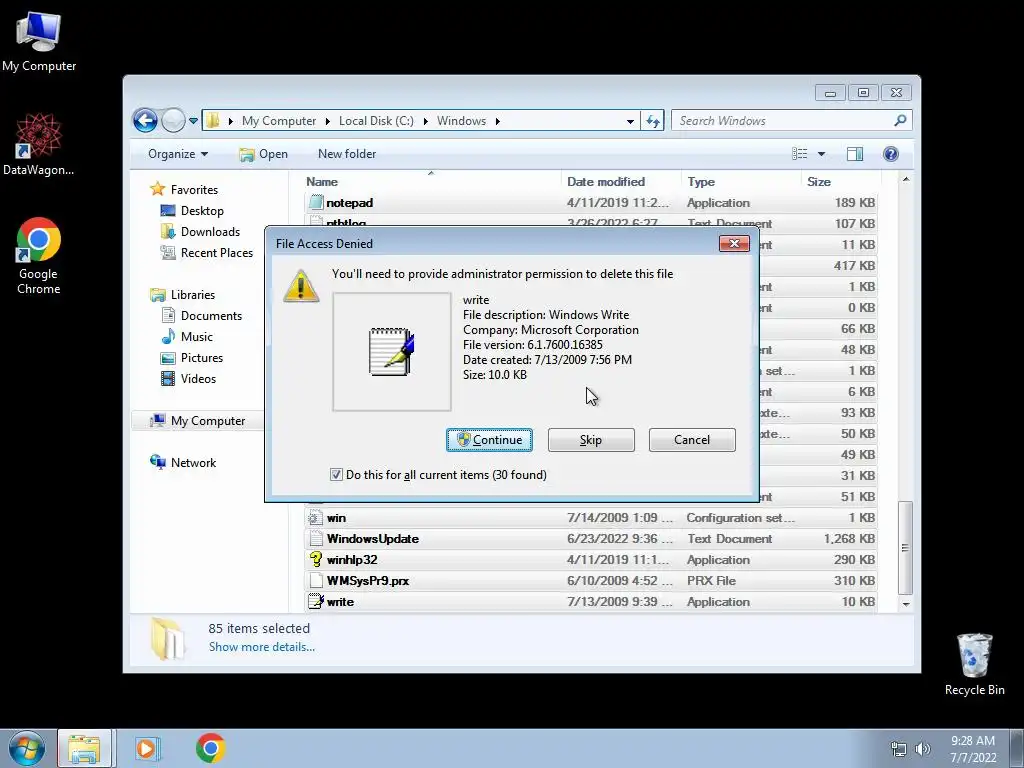This screenshot has width=1024, height=768.
Task: Click the file list scrollbar thumb
Action: [905, 547]
